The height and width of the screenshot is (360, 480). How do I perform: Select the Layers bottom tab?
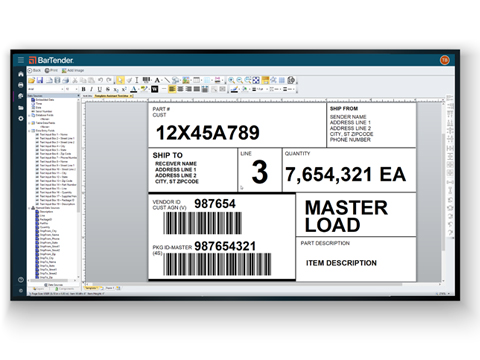(x=38, y=289)
